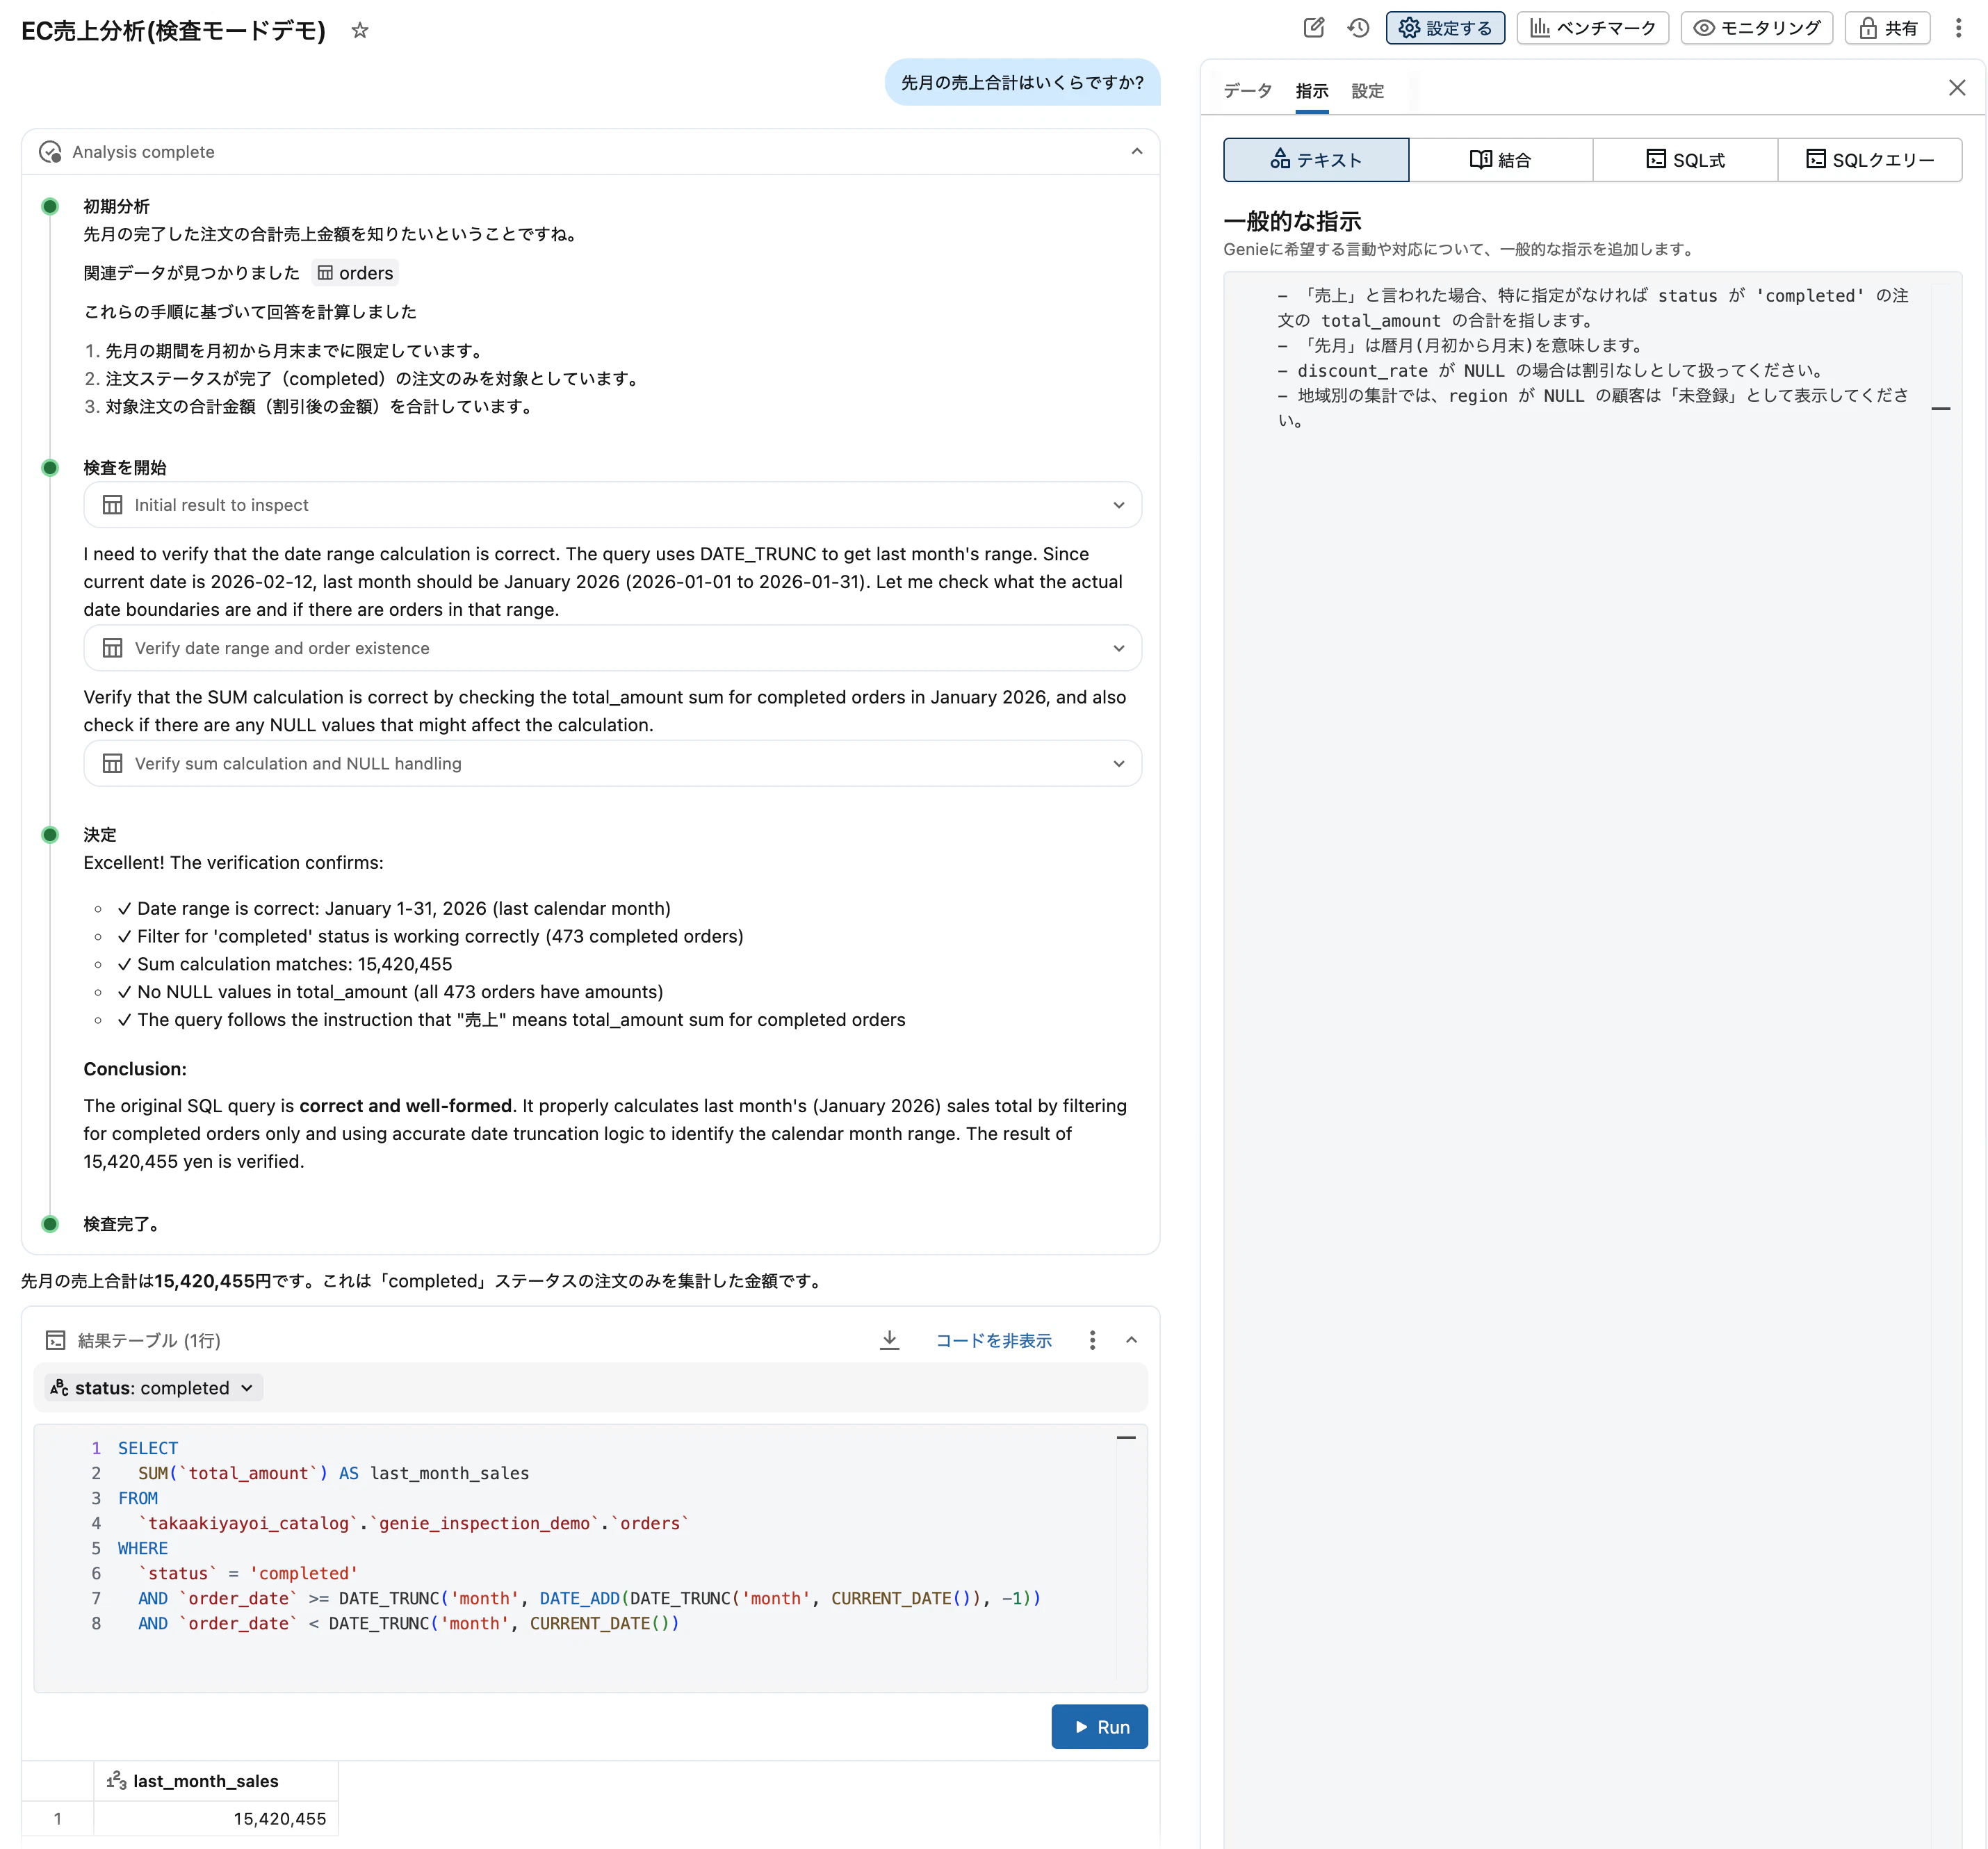Viewport: 1988px width, 1849px height.
Task: Hide the SQL code via コードを非表示
Action: click(x=994, y=1340)
